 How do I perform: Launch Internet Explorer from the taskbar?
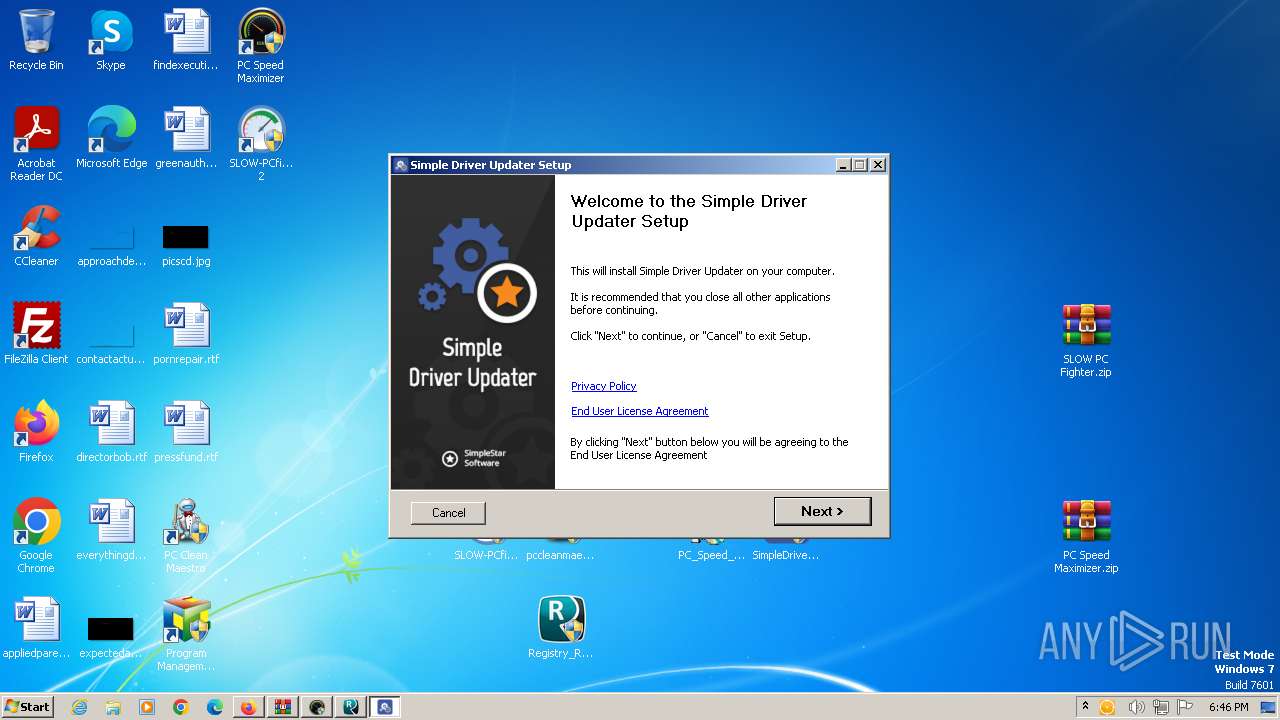point(80,707)
